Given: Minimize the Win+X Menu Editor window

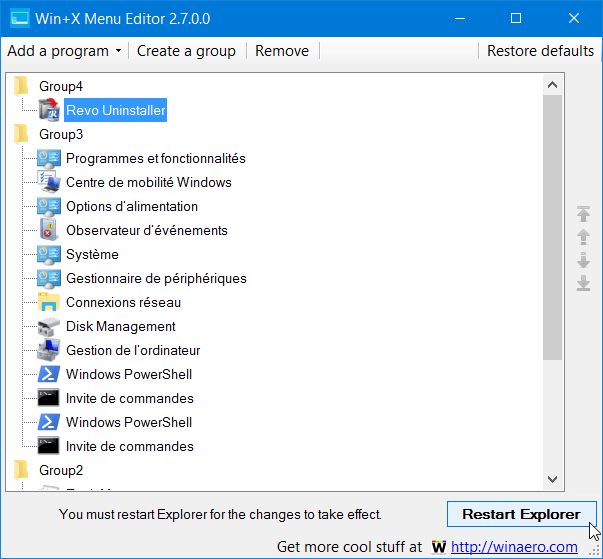Looking at the screenshot, I should [x=460, y=18].
